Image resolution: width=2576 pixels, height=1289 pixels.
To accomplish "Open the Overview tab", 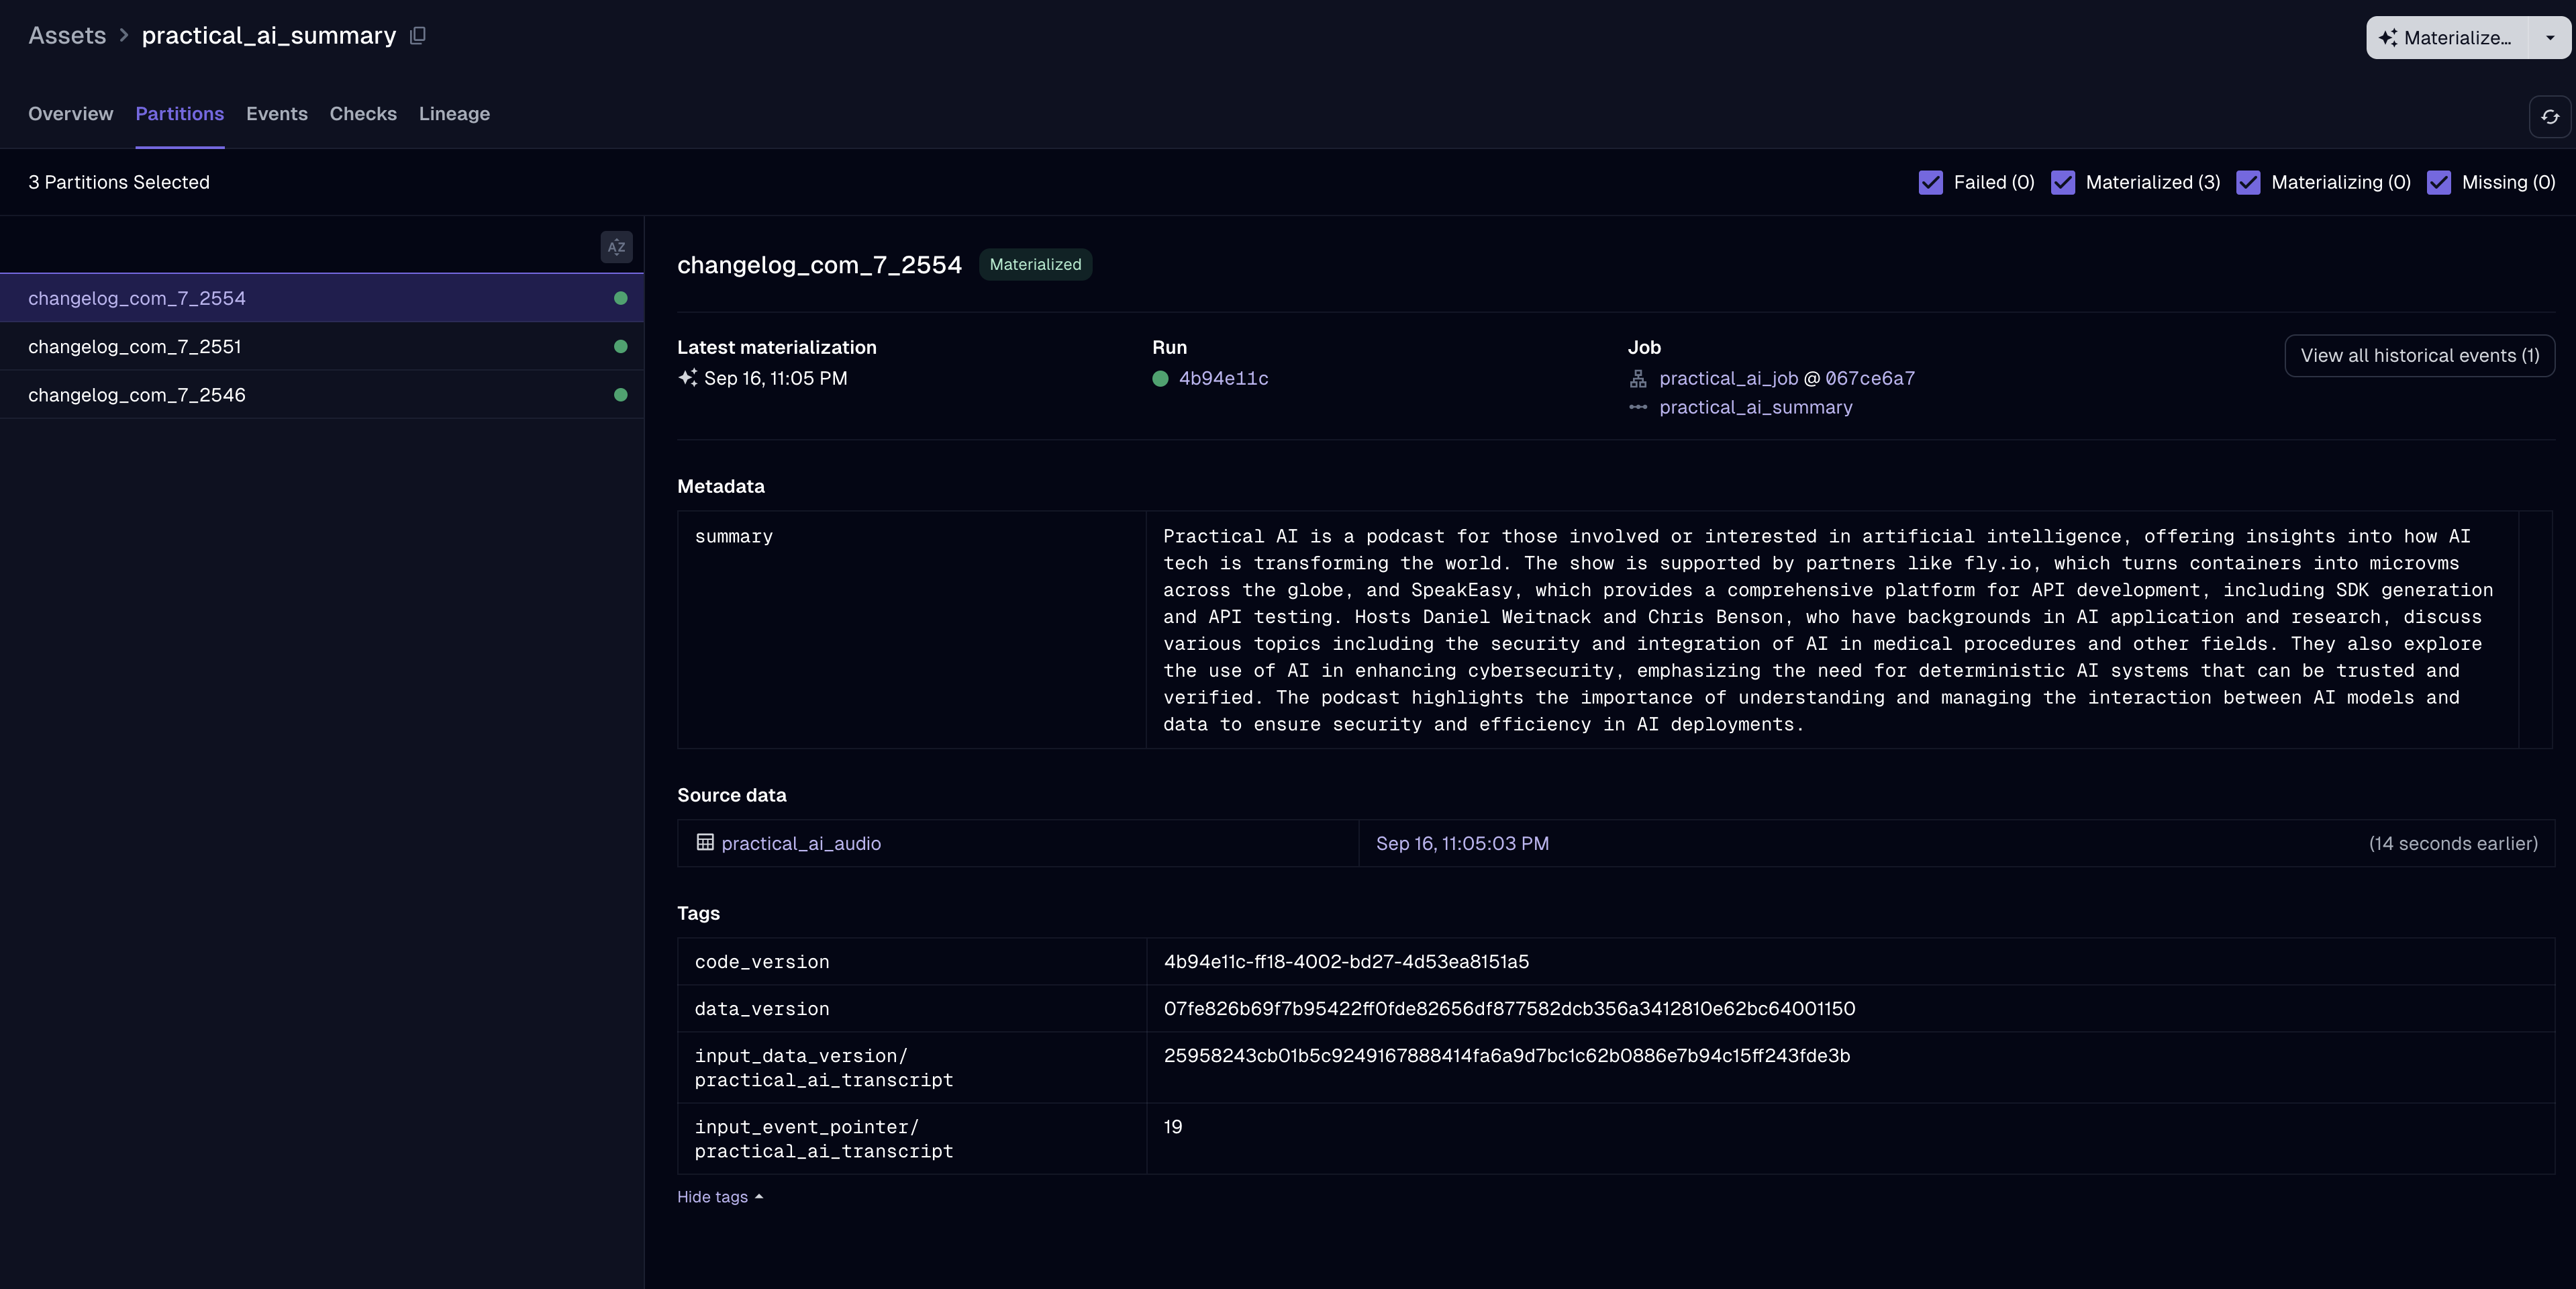I will pyautogui.click(x=71, y=114).
